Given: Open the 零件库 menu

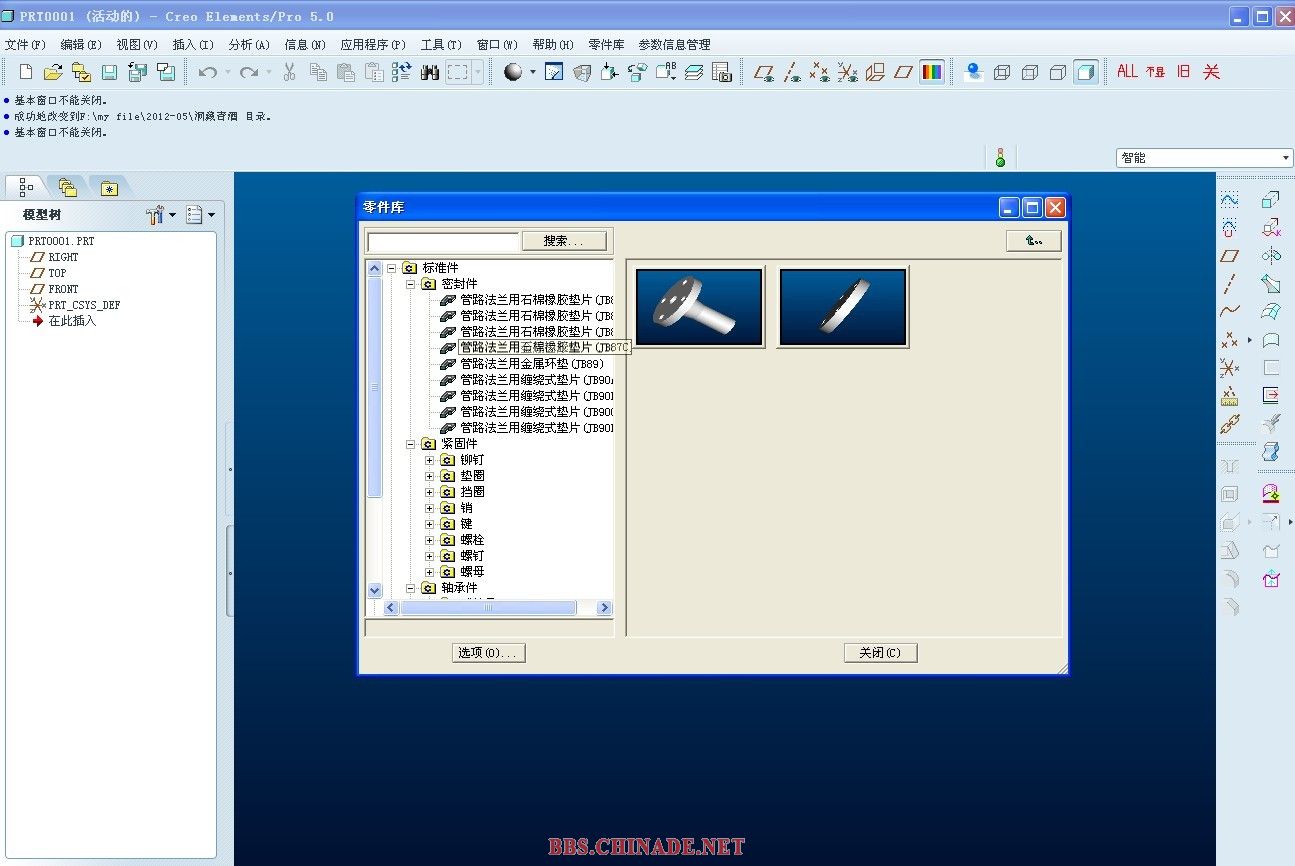Looking at the screenshot, I should (x=606, y=45).
